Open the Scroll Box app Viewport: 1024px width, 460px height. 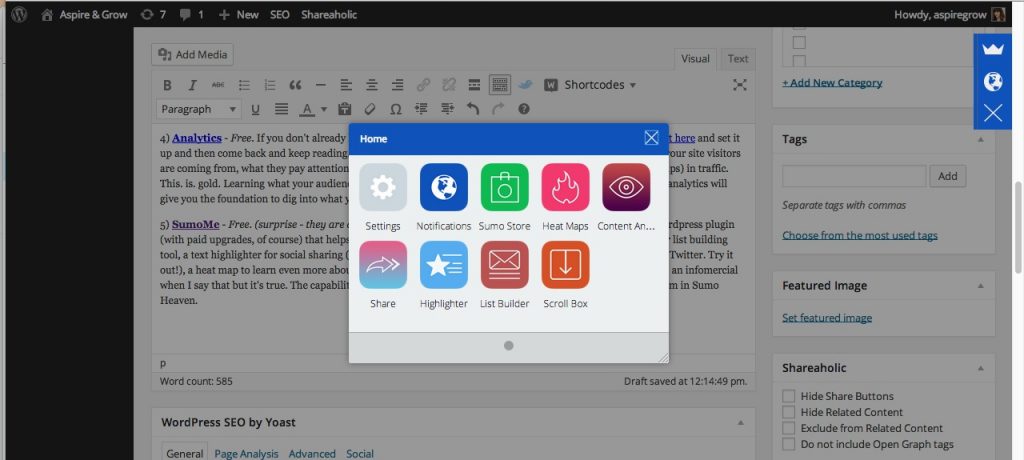pyautogui.click(x=565, y=265)
